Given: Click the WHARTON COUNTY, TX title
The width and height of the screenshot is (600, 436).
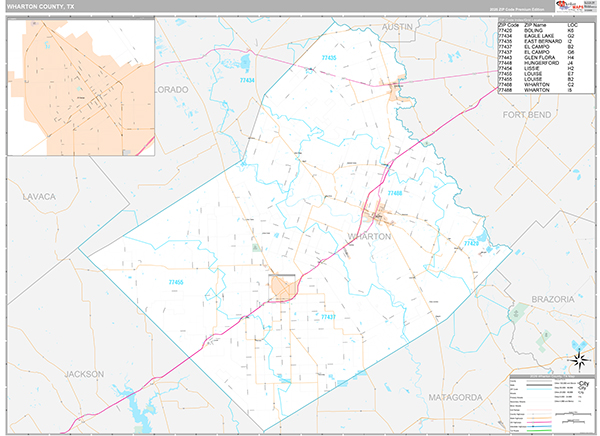Looking at the screenshot, I should point(40,7).
